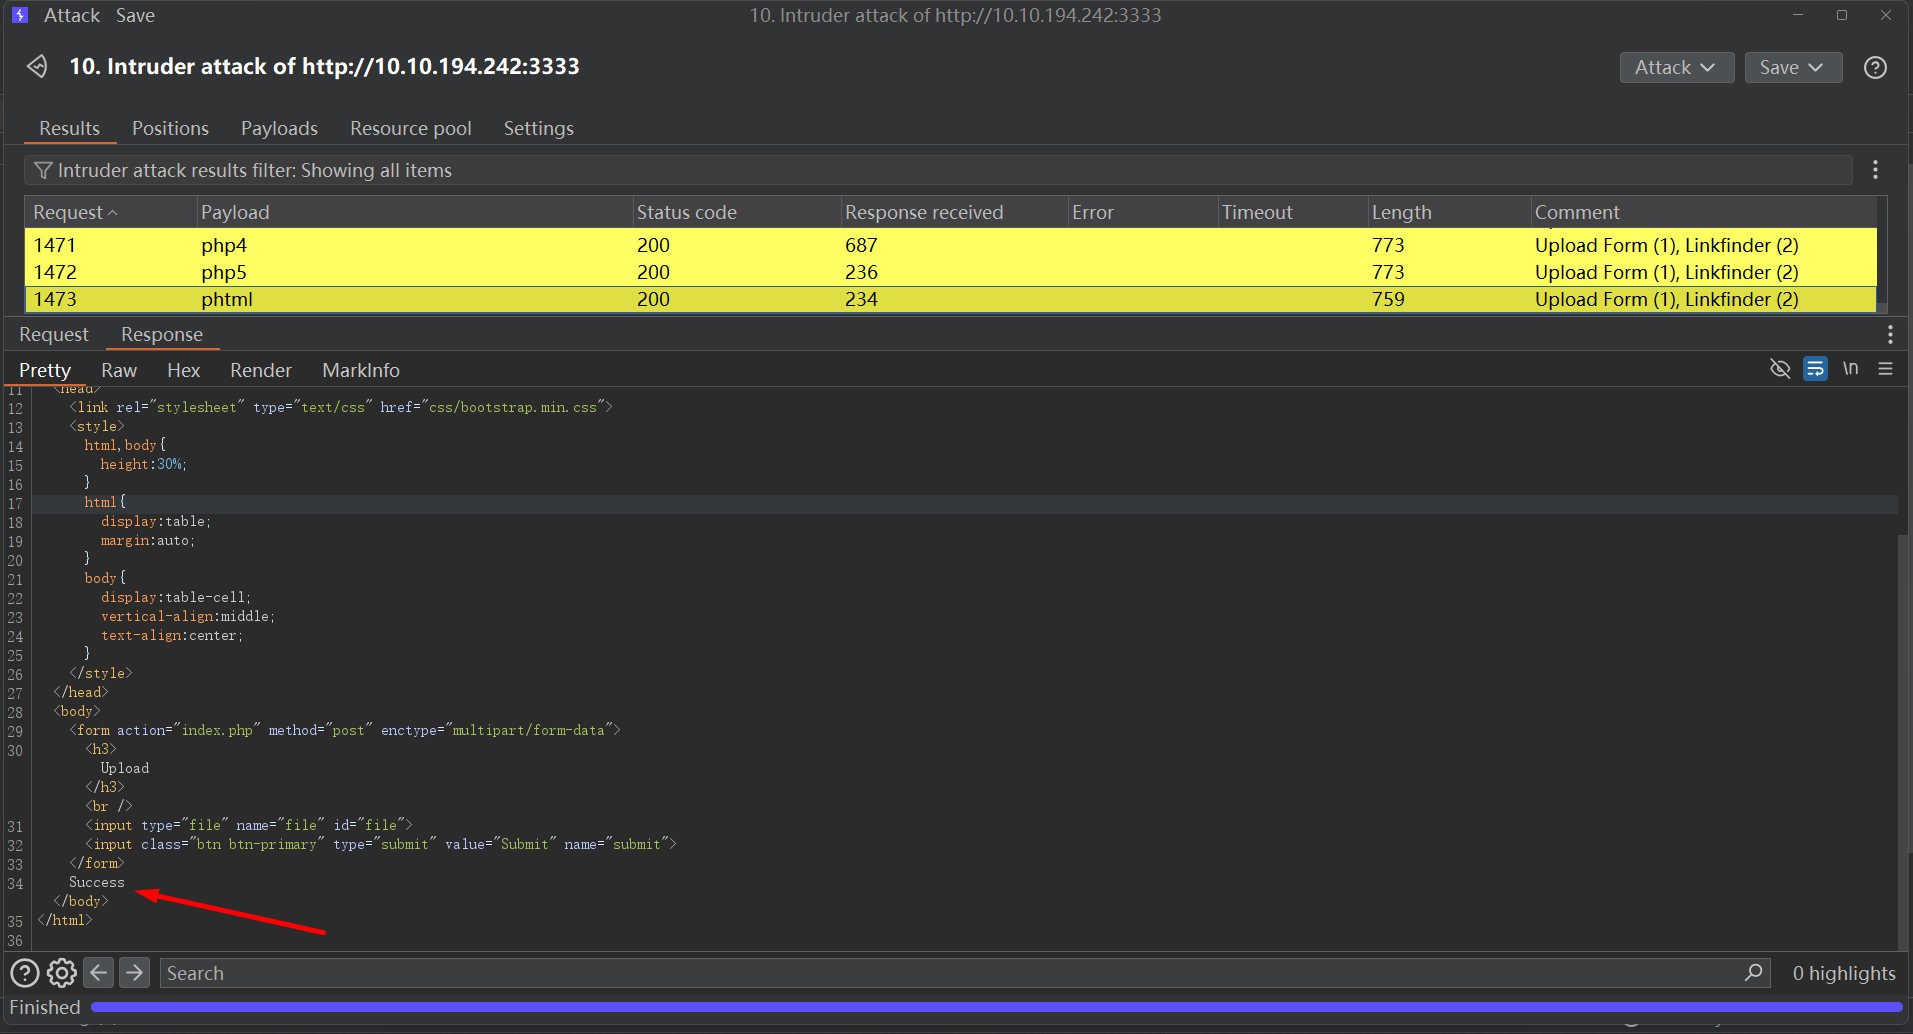The height and width of the screenshot is (1034, 1913).
Task: Open the Attack menu in title bar
Action: coord(72,15)
